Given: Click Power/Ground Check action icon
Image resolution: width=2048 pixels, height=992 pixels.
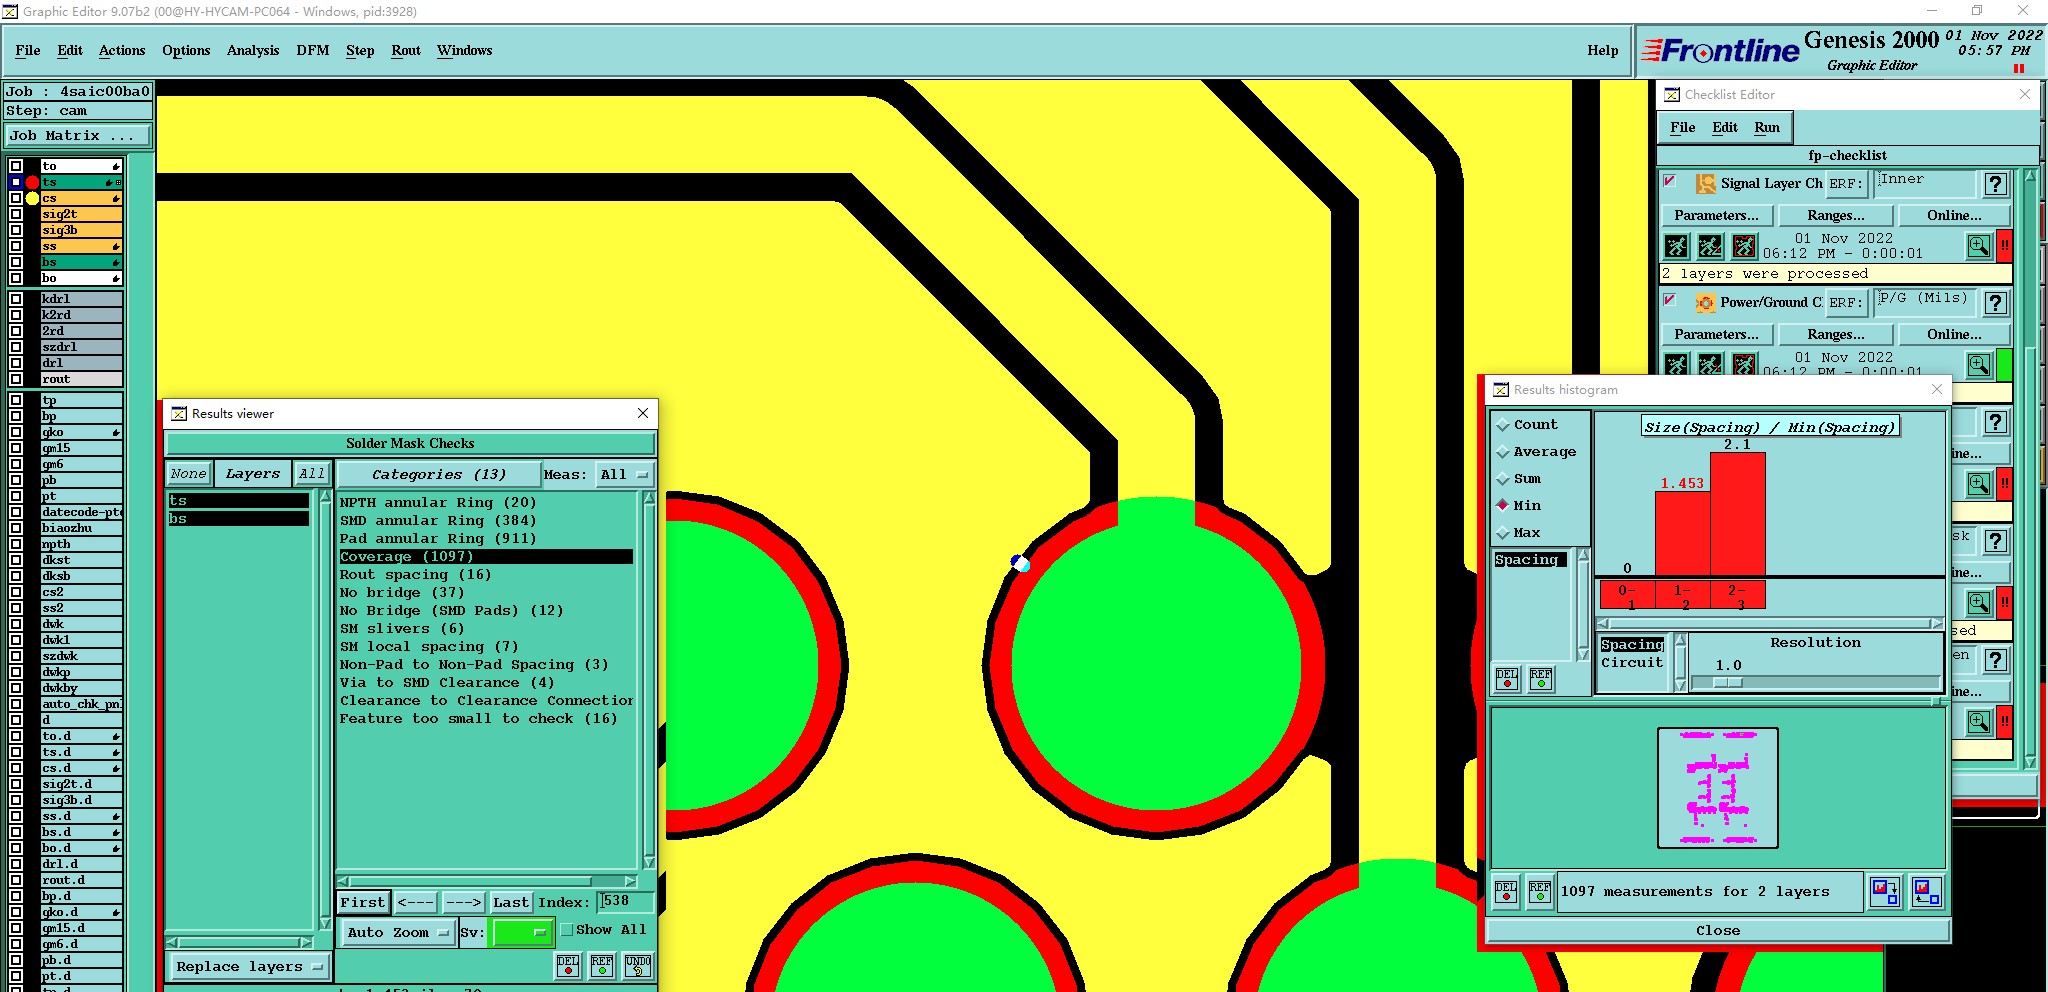Looking at the screenshot, I should tap(1706, 303).
